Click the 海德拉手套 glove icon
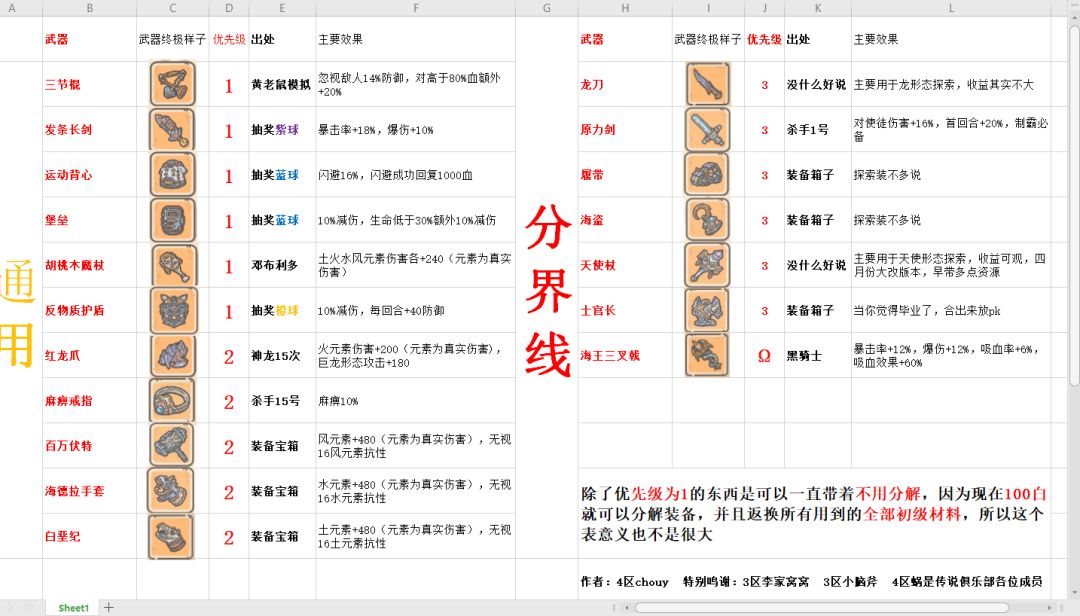1080x616 pixels. tap(172, 491)
